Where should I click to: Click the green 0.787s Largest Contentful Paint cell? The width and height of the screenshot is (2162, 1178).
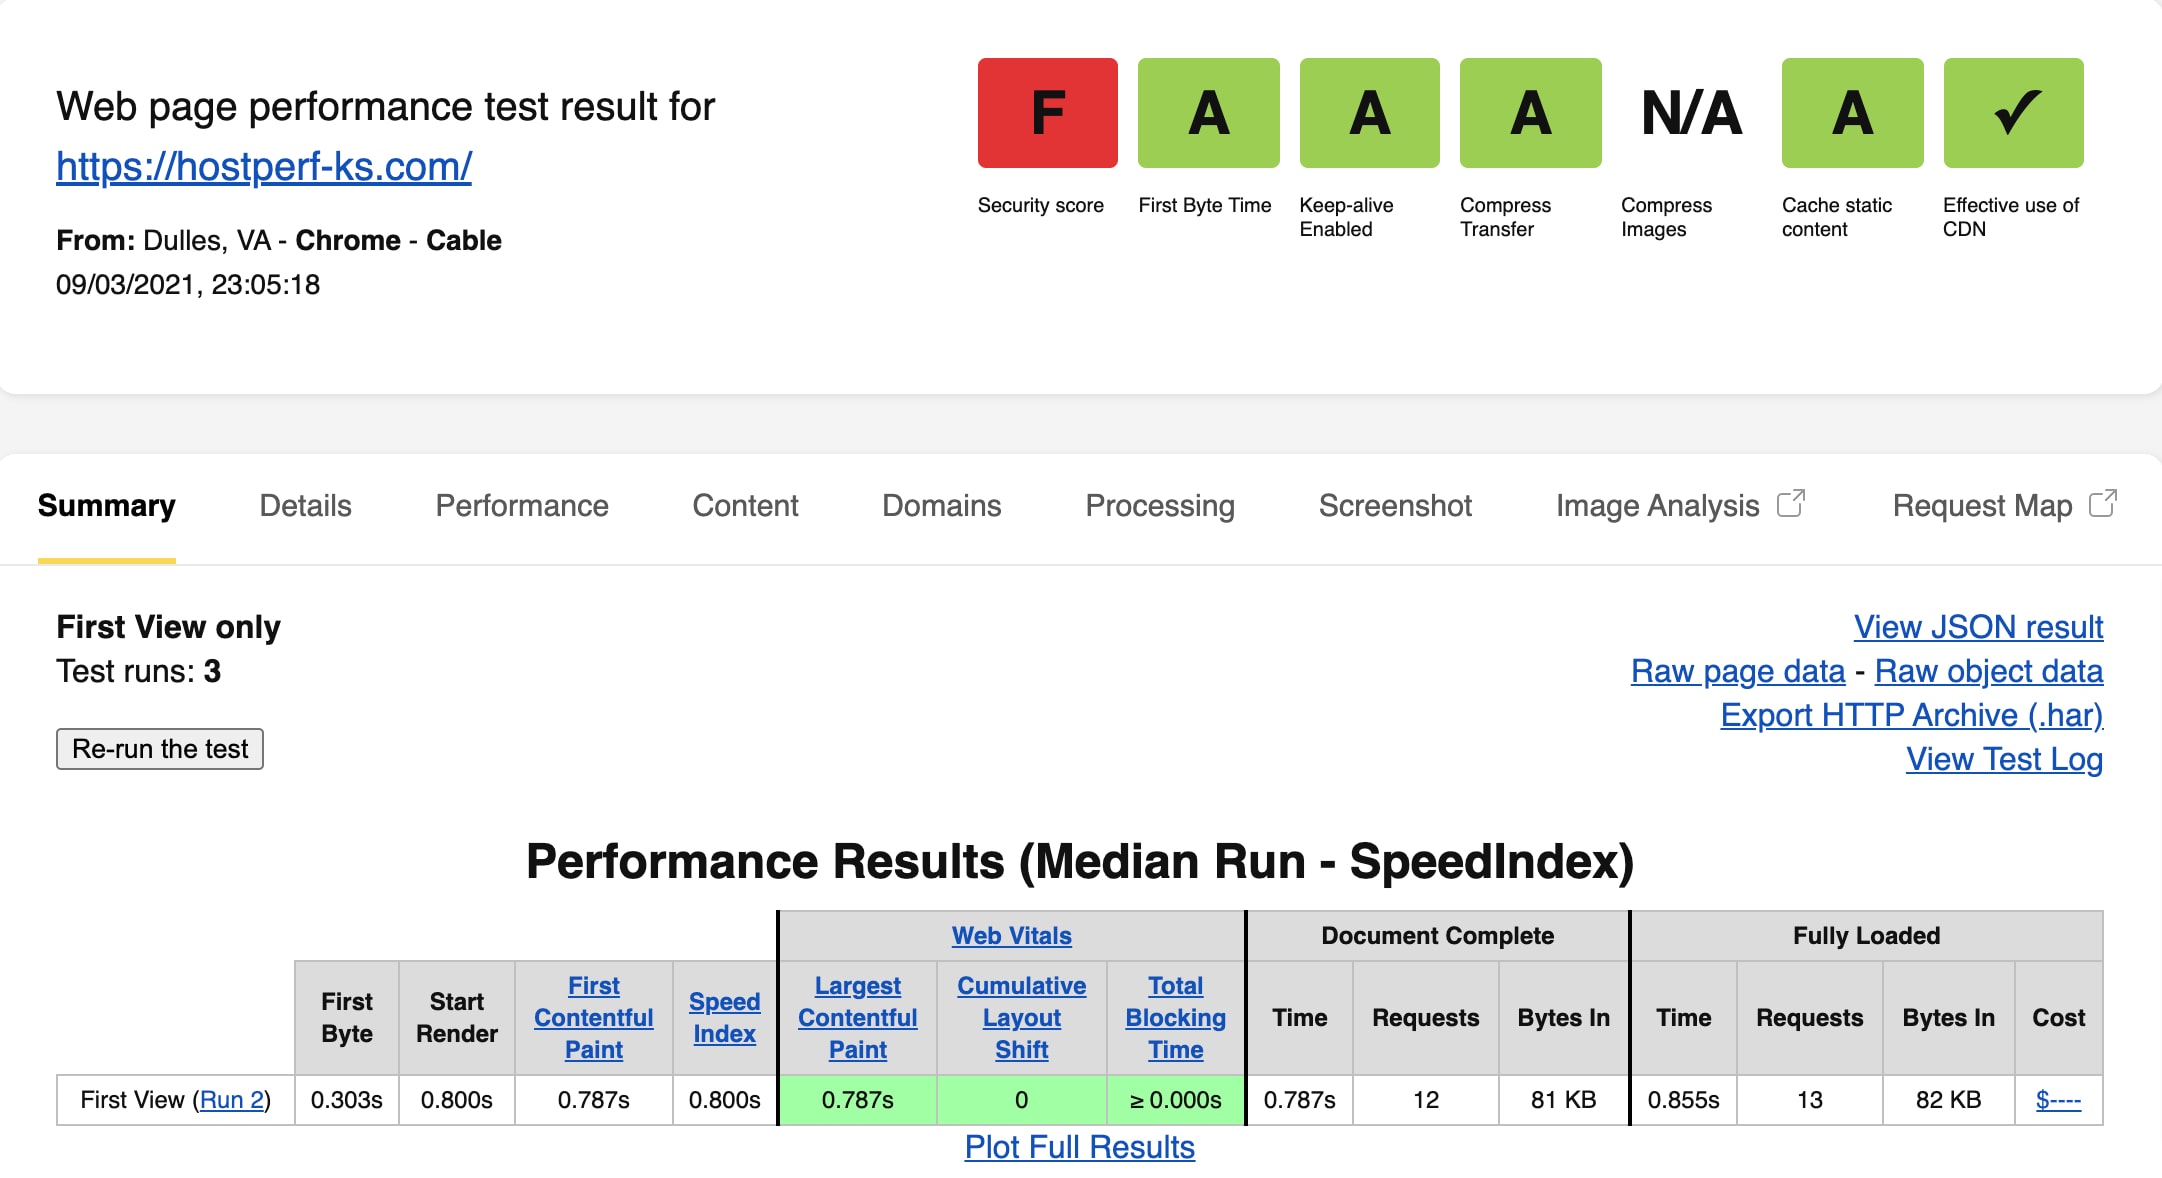click(x=858, y=1100)
